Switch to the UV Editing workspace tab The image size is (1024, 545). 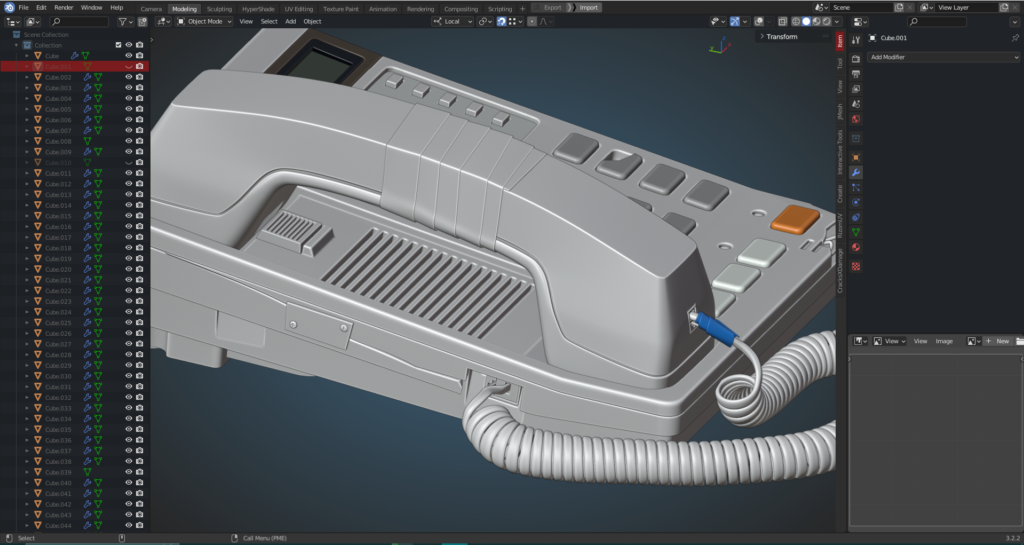click(298, 8)
